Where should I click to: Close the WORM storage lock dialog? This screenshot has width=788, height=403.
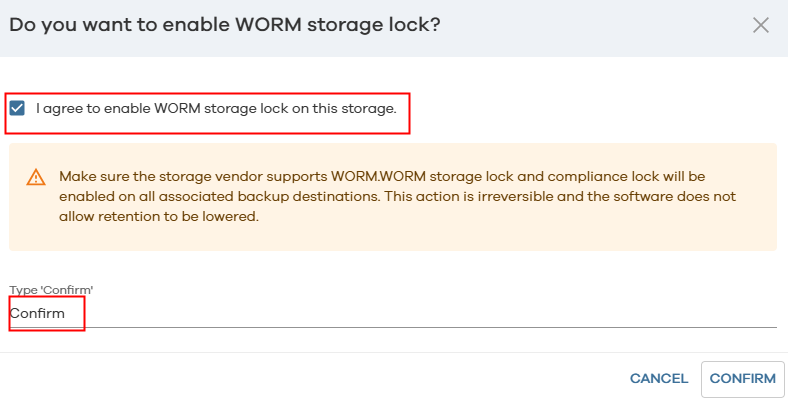761,25
